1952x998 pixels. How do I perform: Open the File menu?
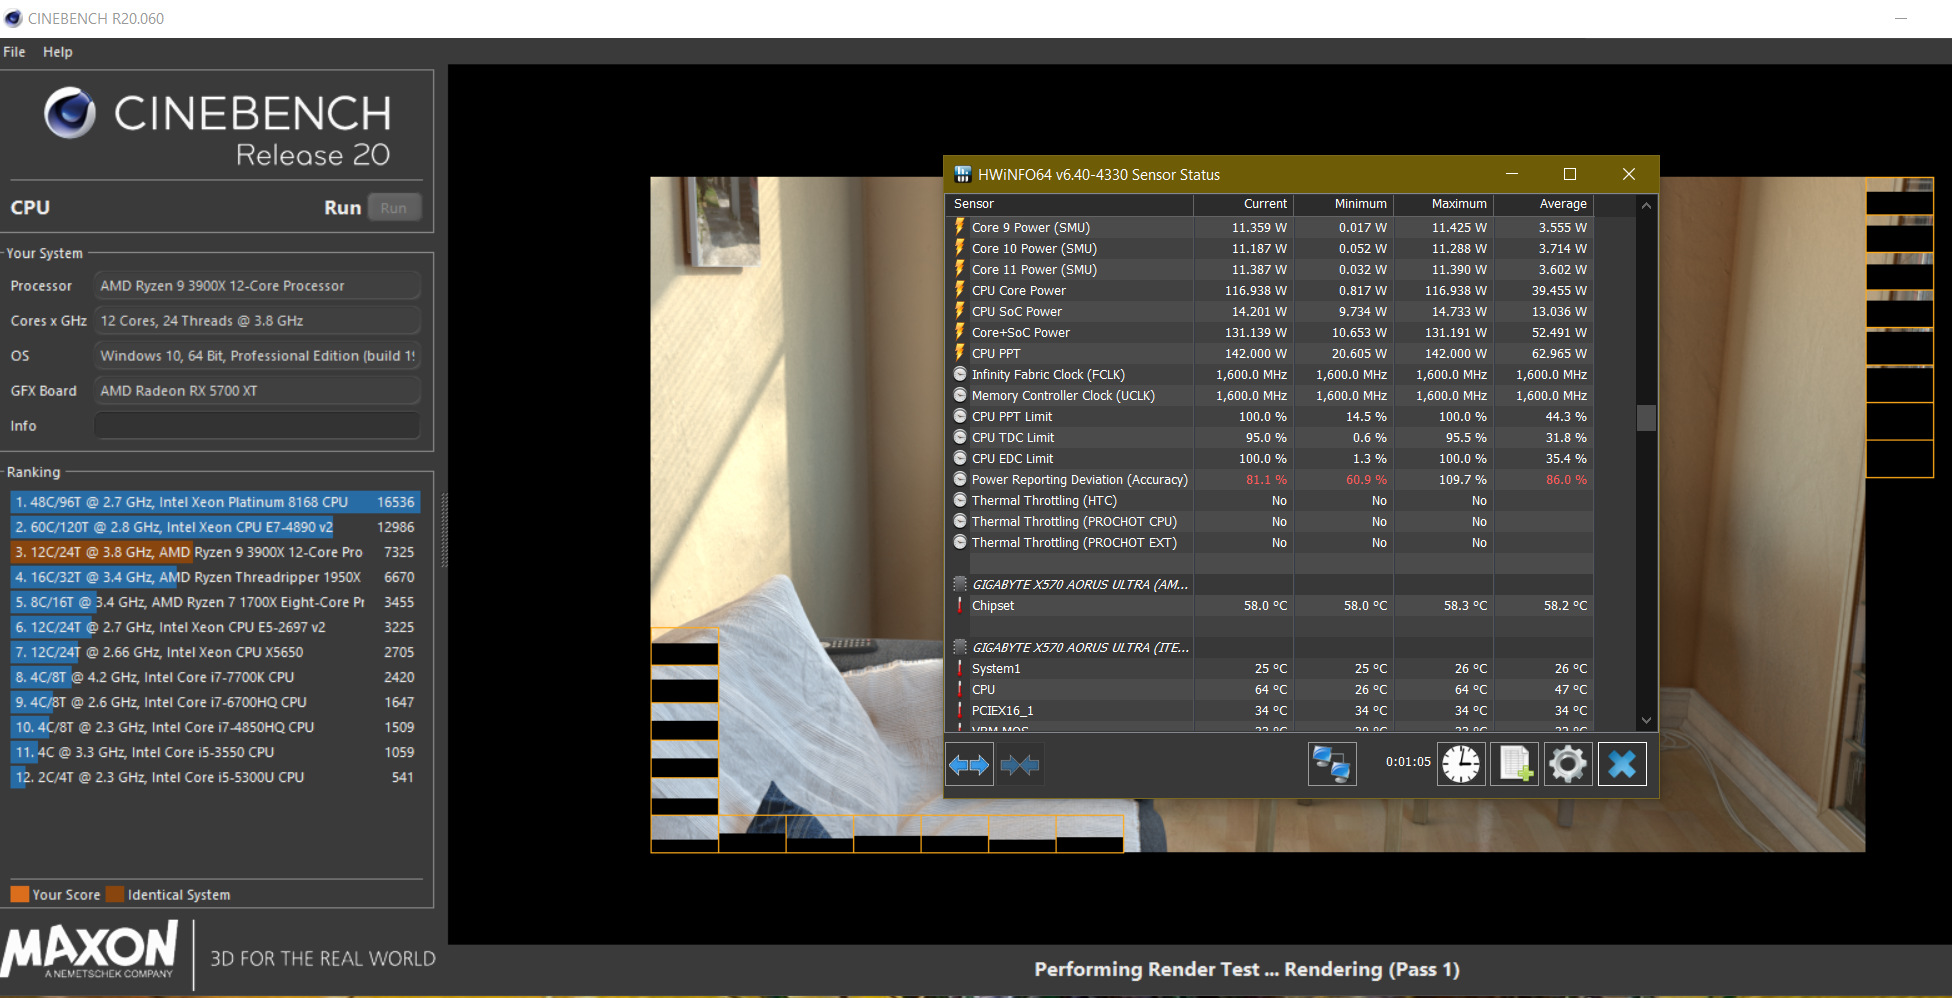tap(14, 52)
